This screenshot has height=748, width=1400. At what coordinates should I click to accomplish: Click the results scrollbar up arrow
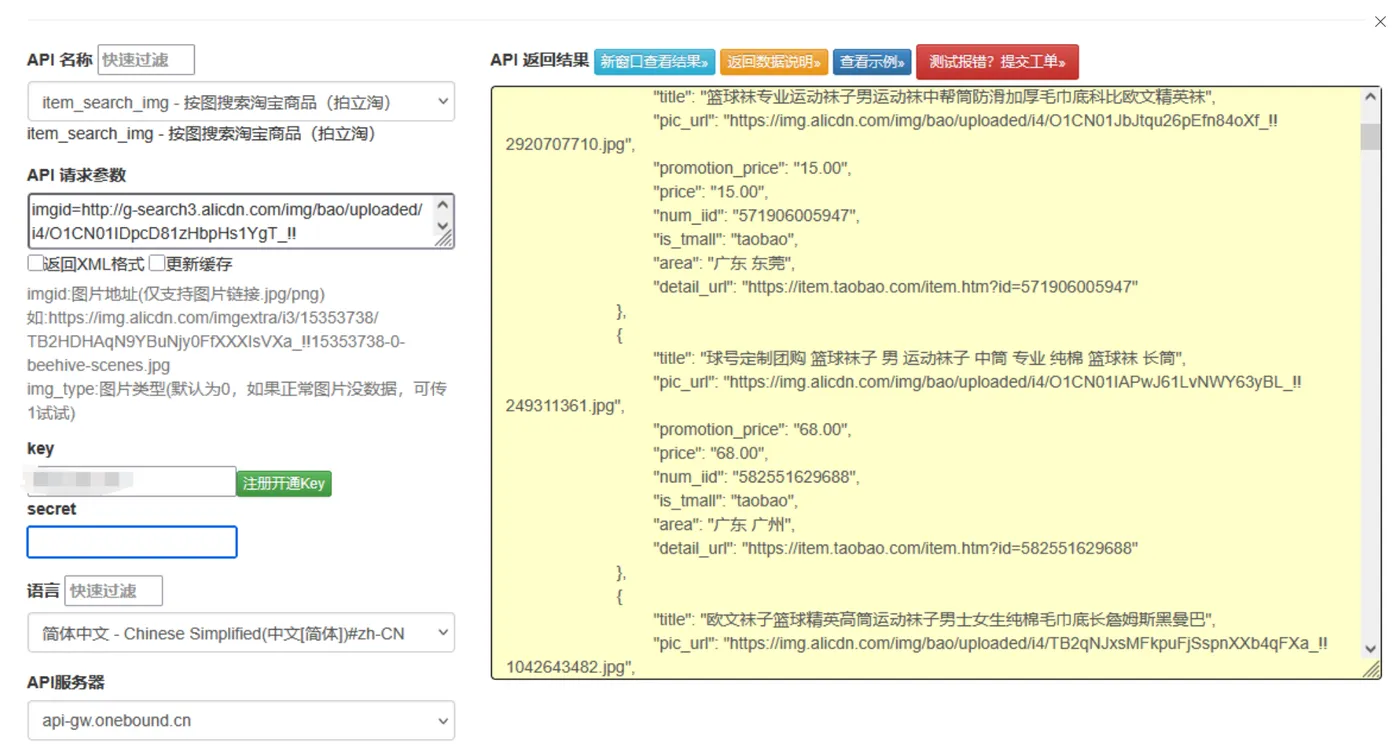point(1370,98)
